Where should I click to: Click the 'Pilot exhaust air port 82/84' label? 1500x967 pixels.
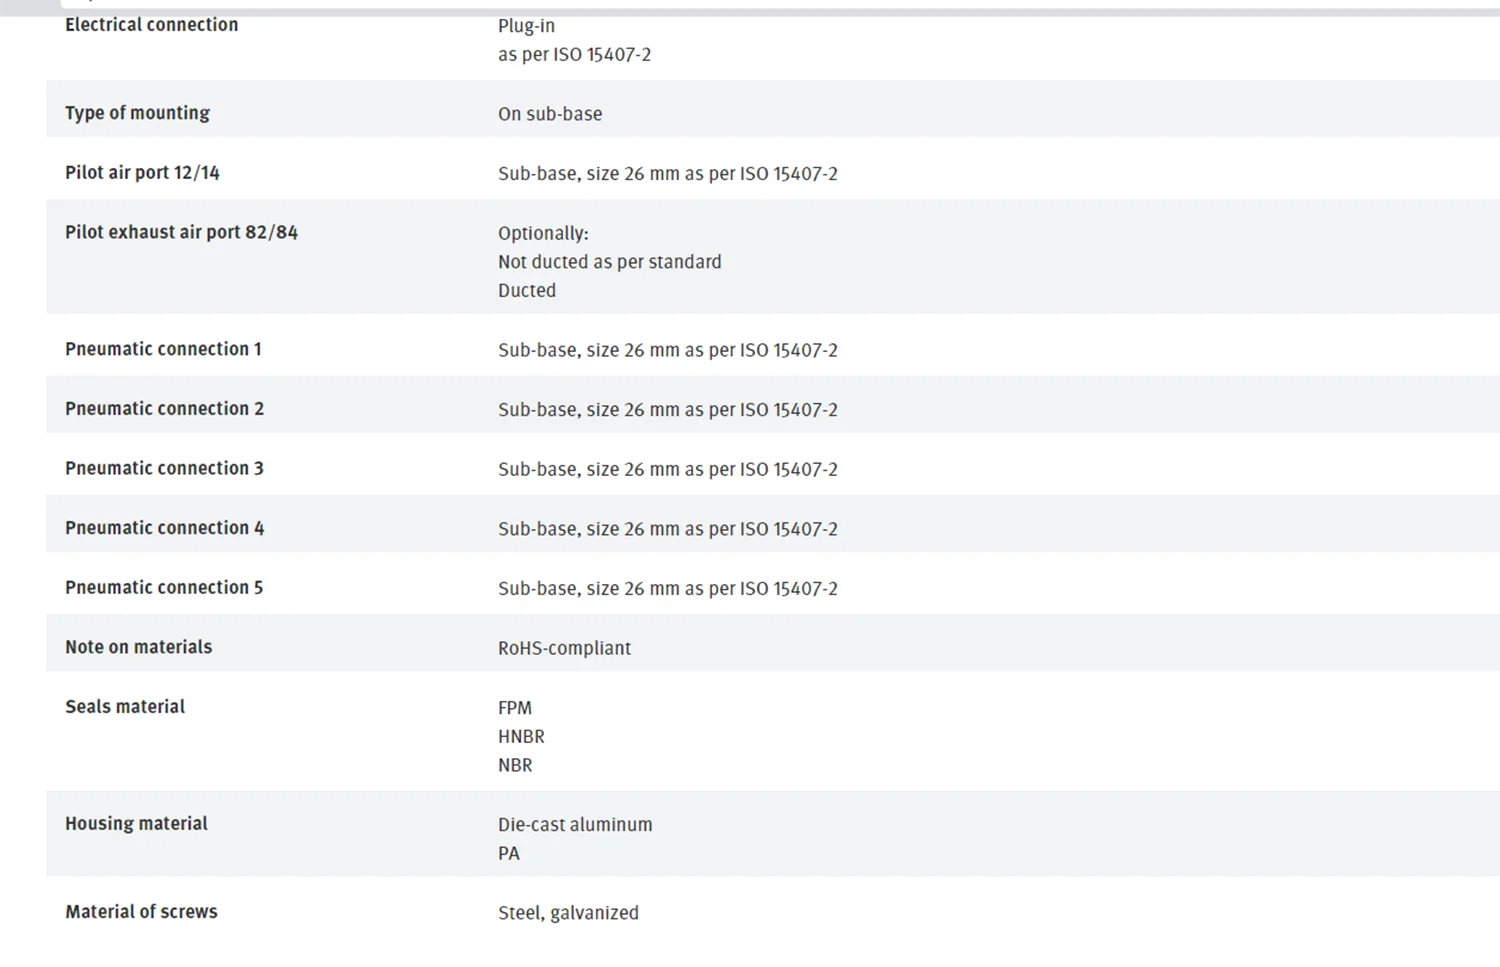[x=181, y=232]
